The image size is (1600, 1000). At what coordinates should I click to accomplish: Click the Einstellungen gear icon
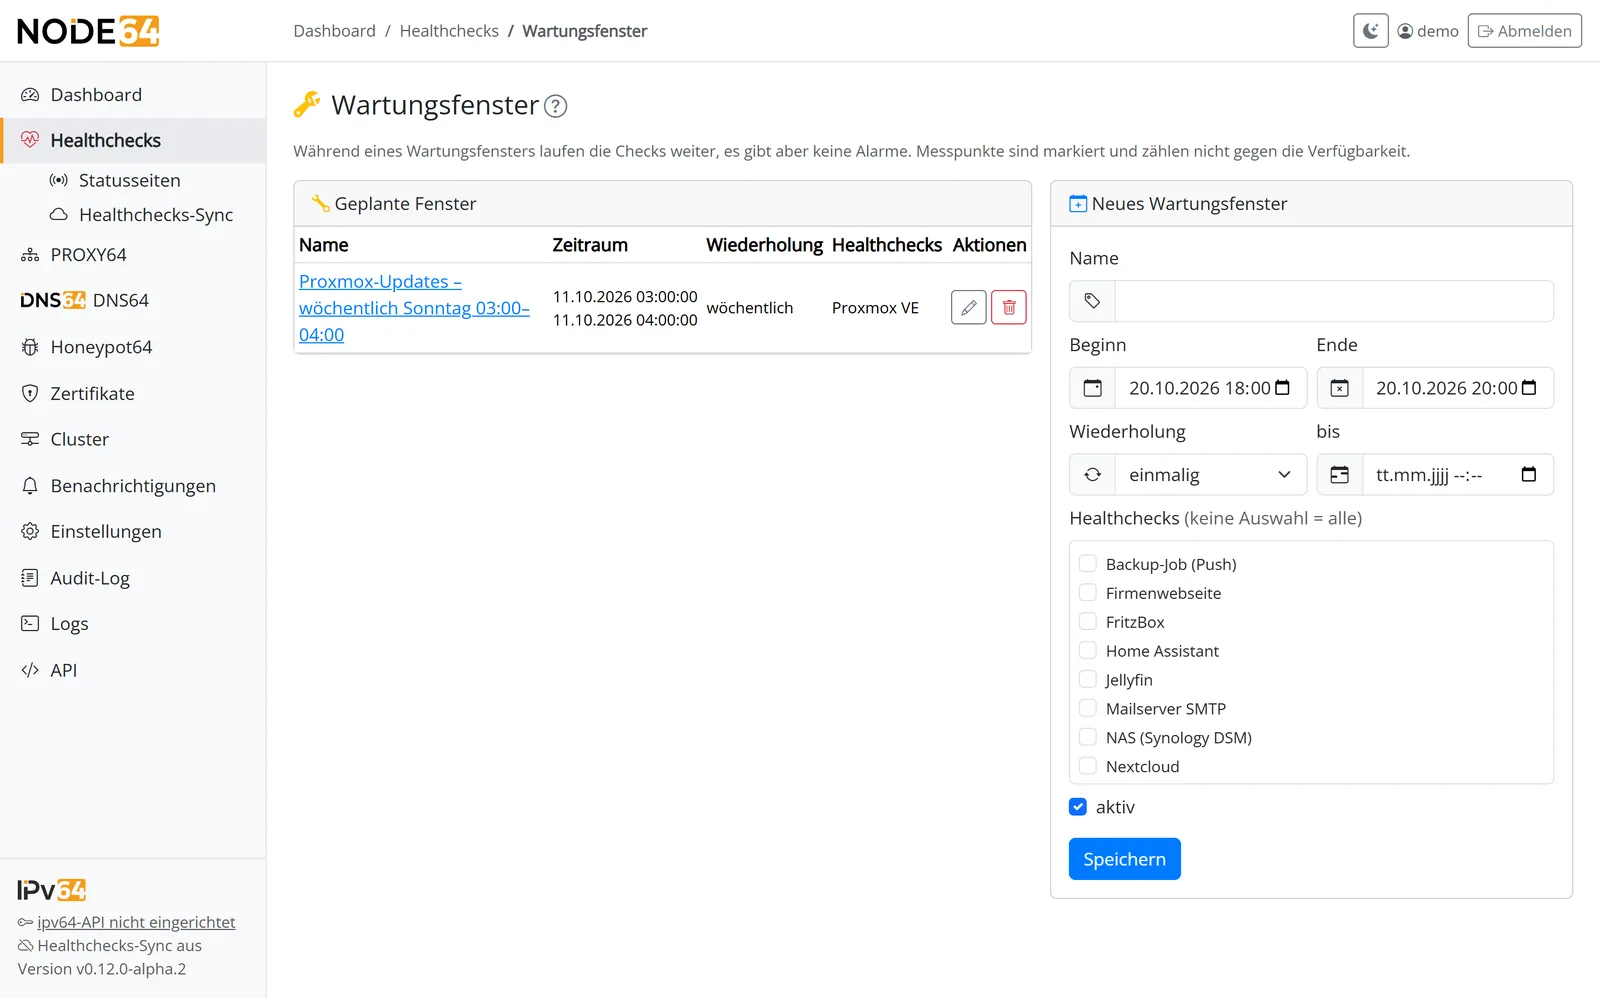(x=30, y=531)
